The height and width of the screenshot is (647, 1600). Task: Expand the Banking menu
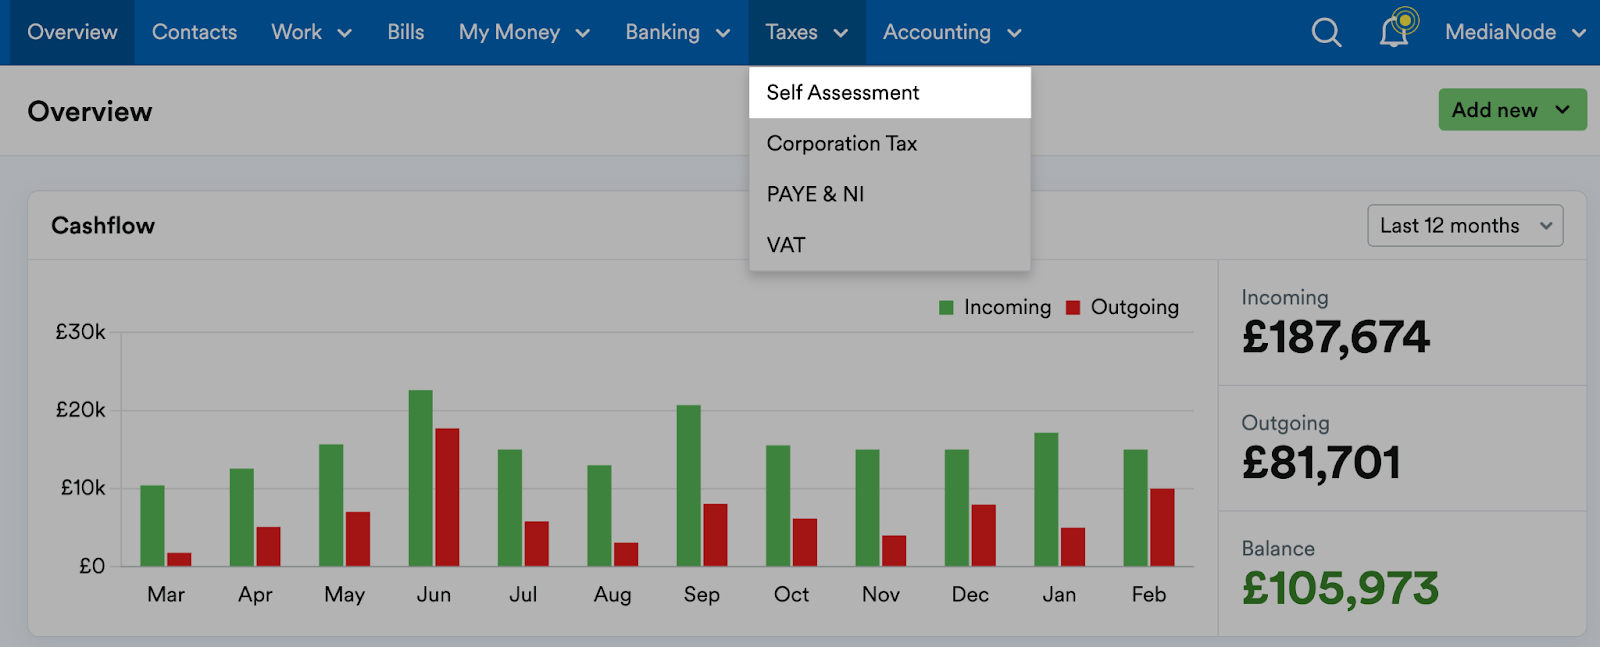click(x=677, y=32)
